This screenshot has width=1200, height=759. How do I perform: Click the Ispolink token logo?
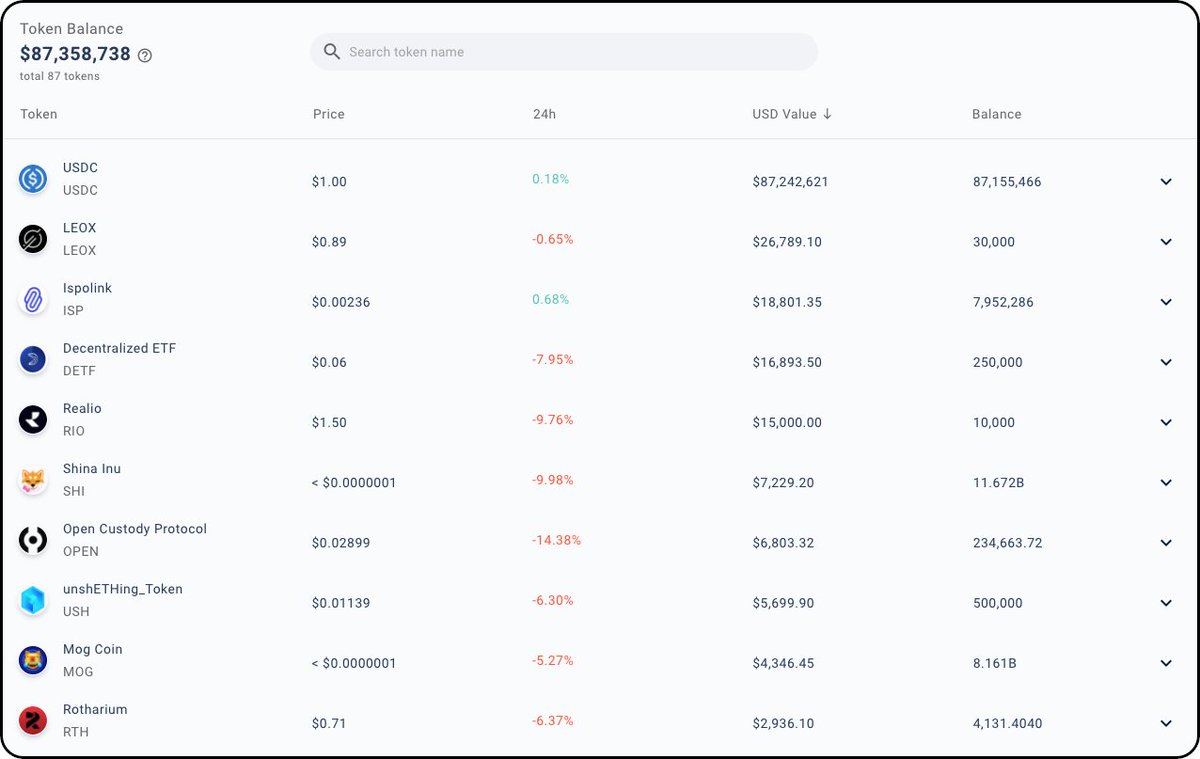pos(33,299)
